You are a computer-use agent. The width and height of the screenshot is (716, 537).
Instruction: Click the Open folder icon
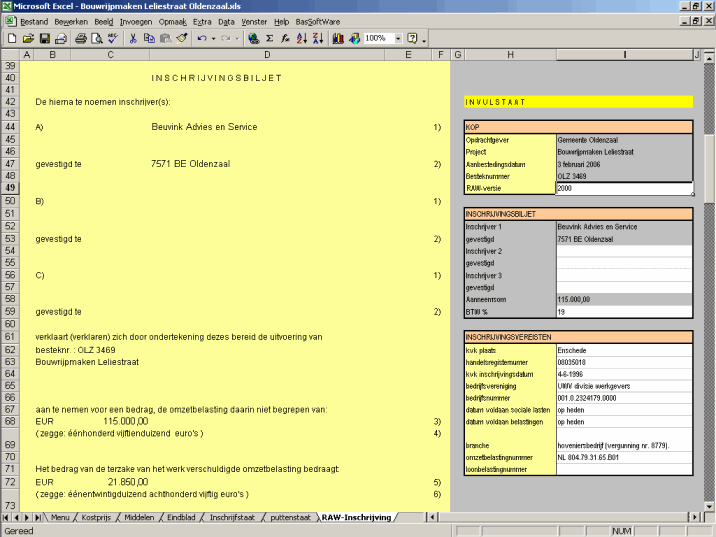28,38
